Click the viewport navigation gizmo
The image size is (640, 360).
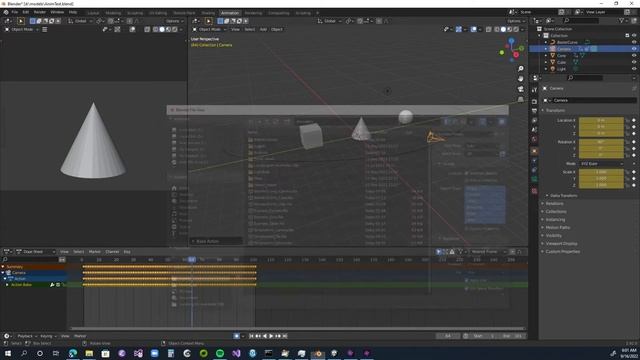click(x=511, y=49)
